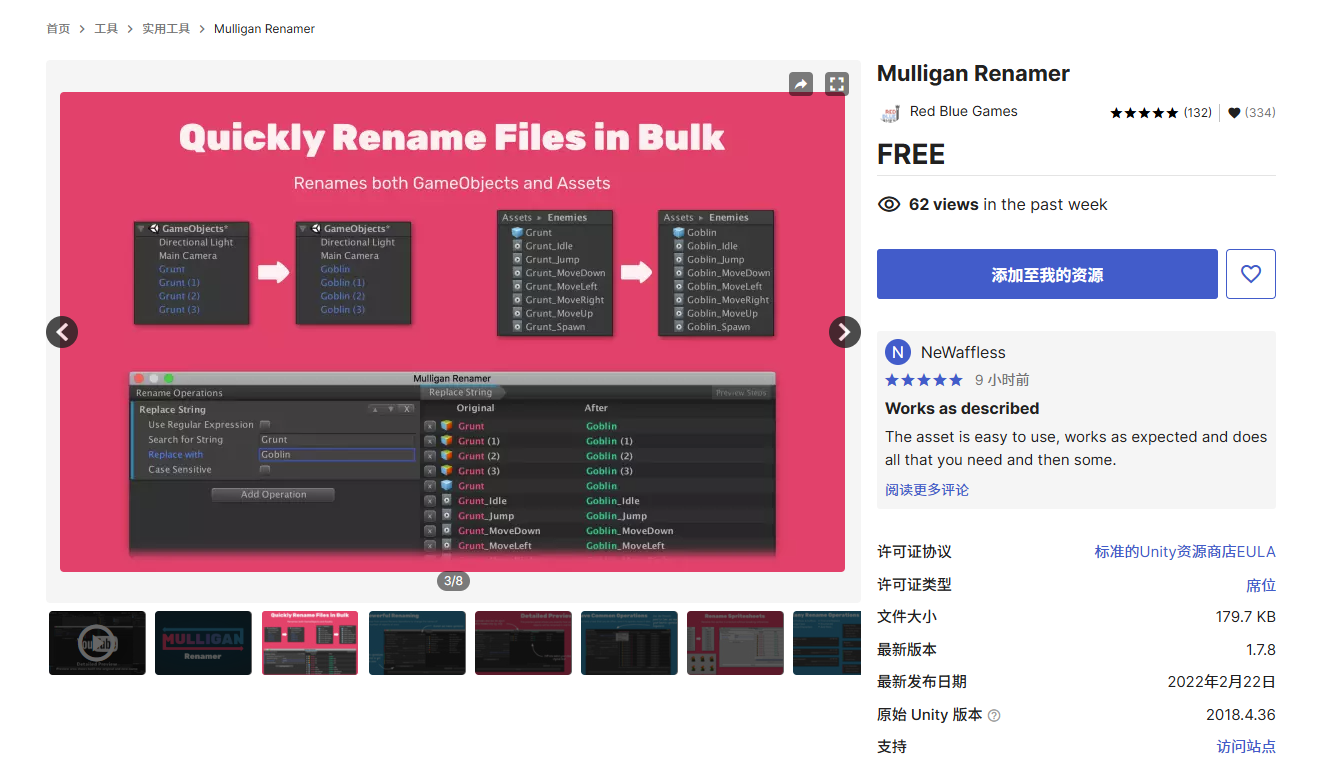Click the 2018.4.36 Unity version value

click(x=1241, y=715)
